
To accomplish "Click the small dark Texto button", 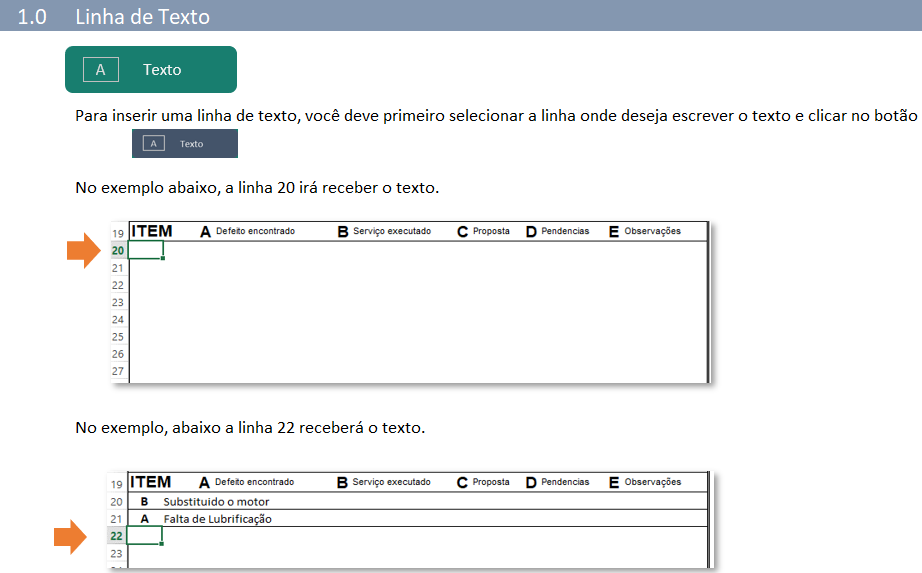I will pos(185,144).
